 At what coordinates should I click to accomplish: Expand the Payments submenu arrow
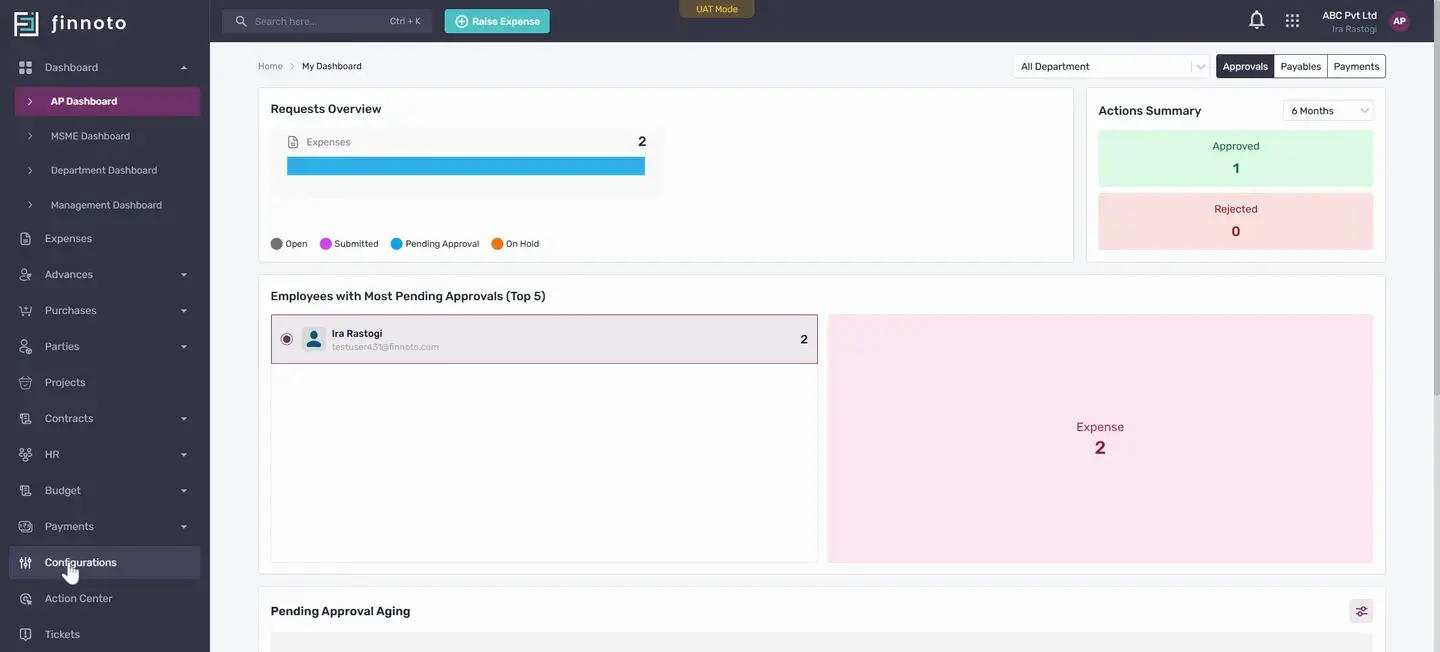click(184, 527)
